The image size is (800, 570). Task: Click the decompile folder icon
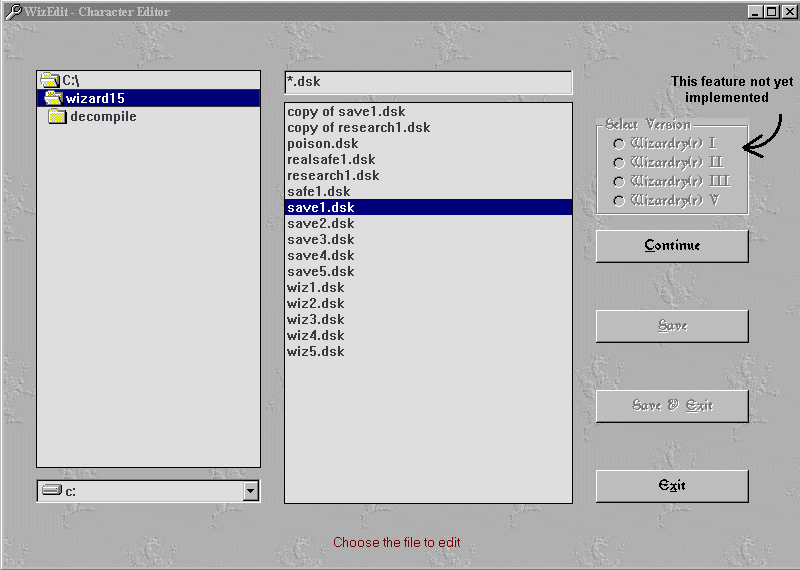click(58, 116)
